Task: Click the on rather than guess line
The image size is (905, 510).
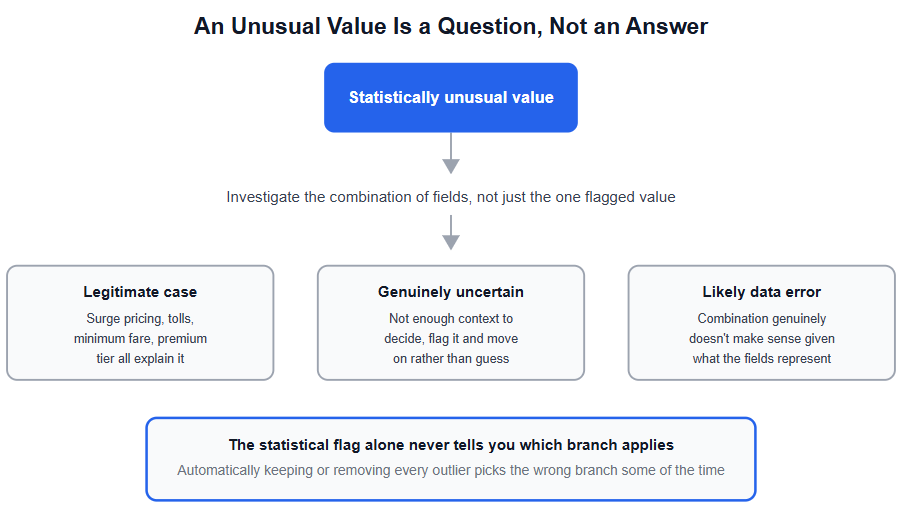Action: point(451,359)
